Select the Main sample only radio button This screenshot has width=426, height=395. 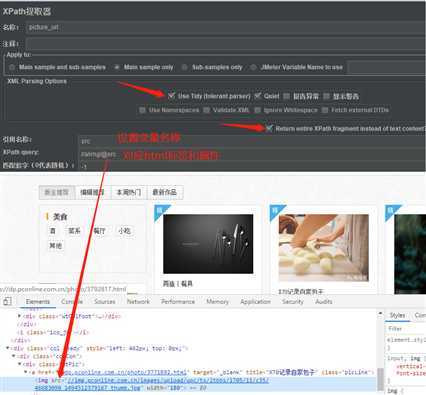(117, 67)
